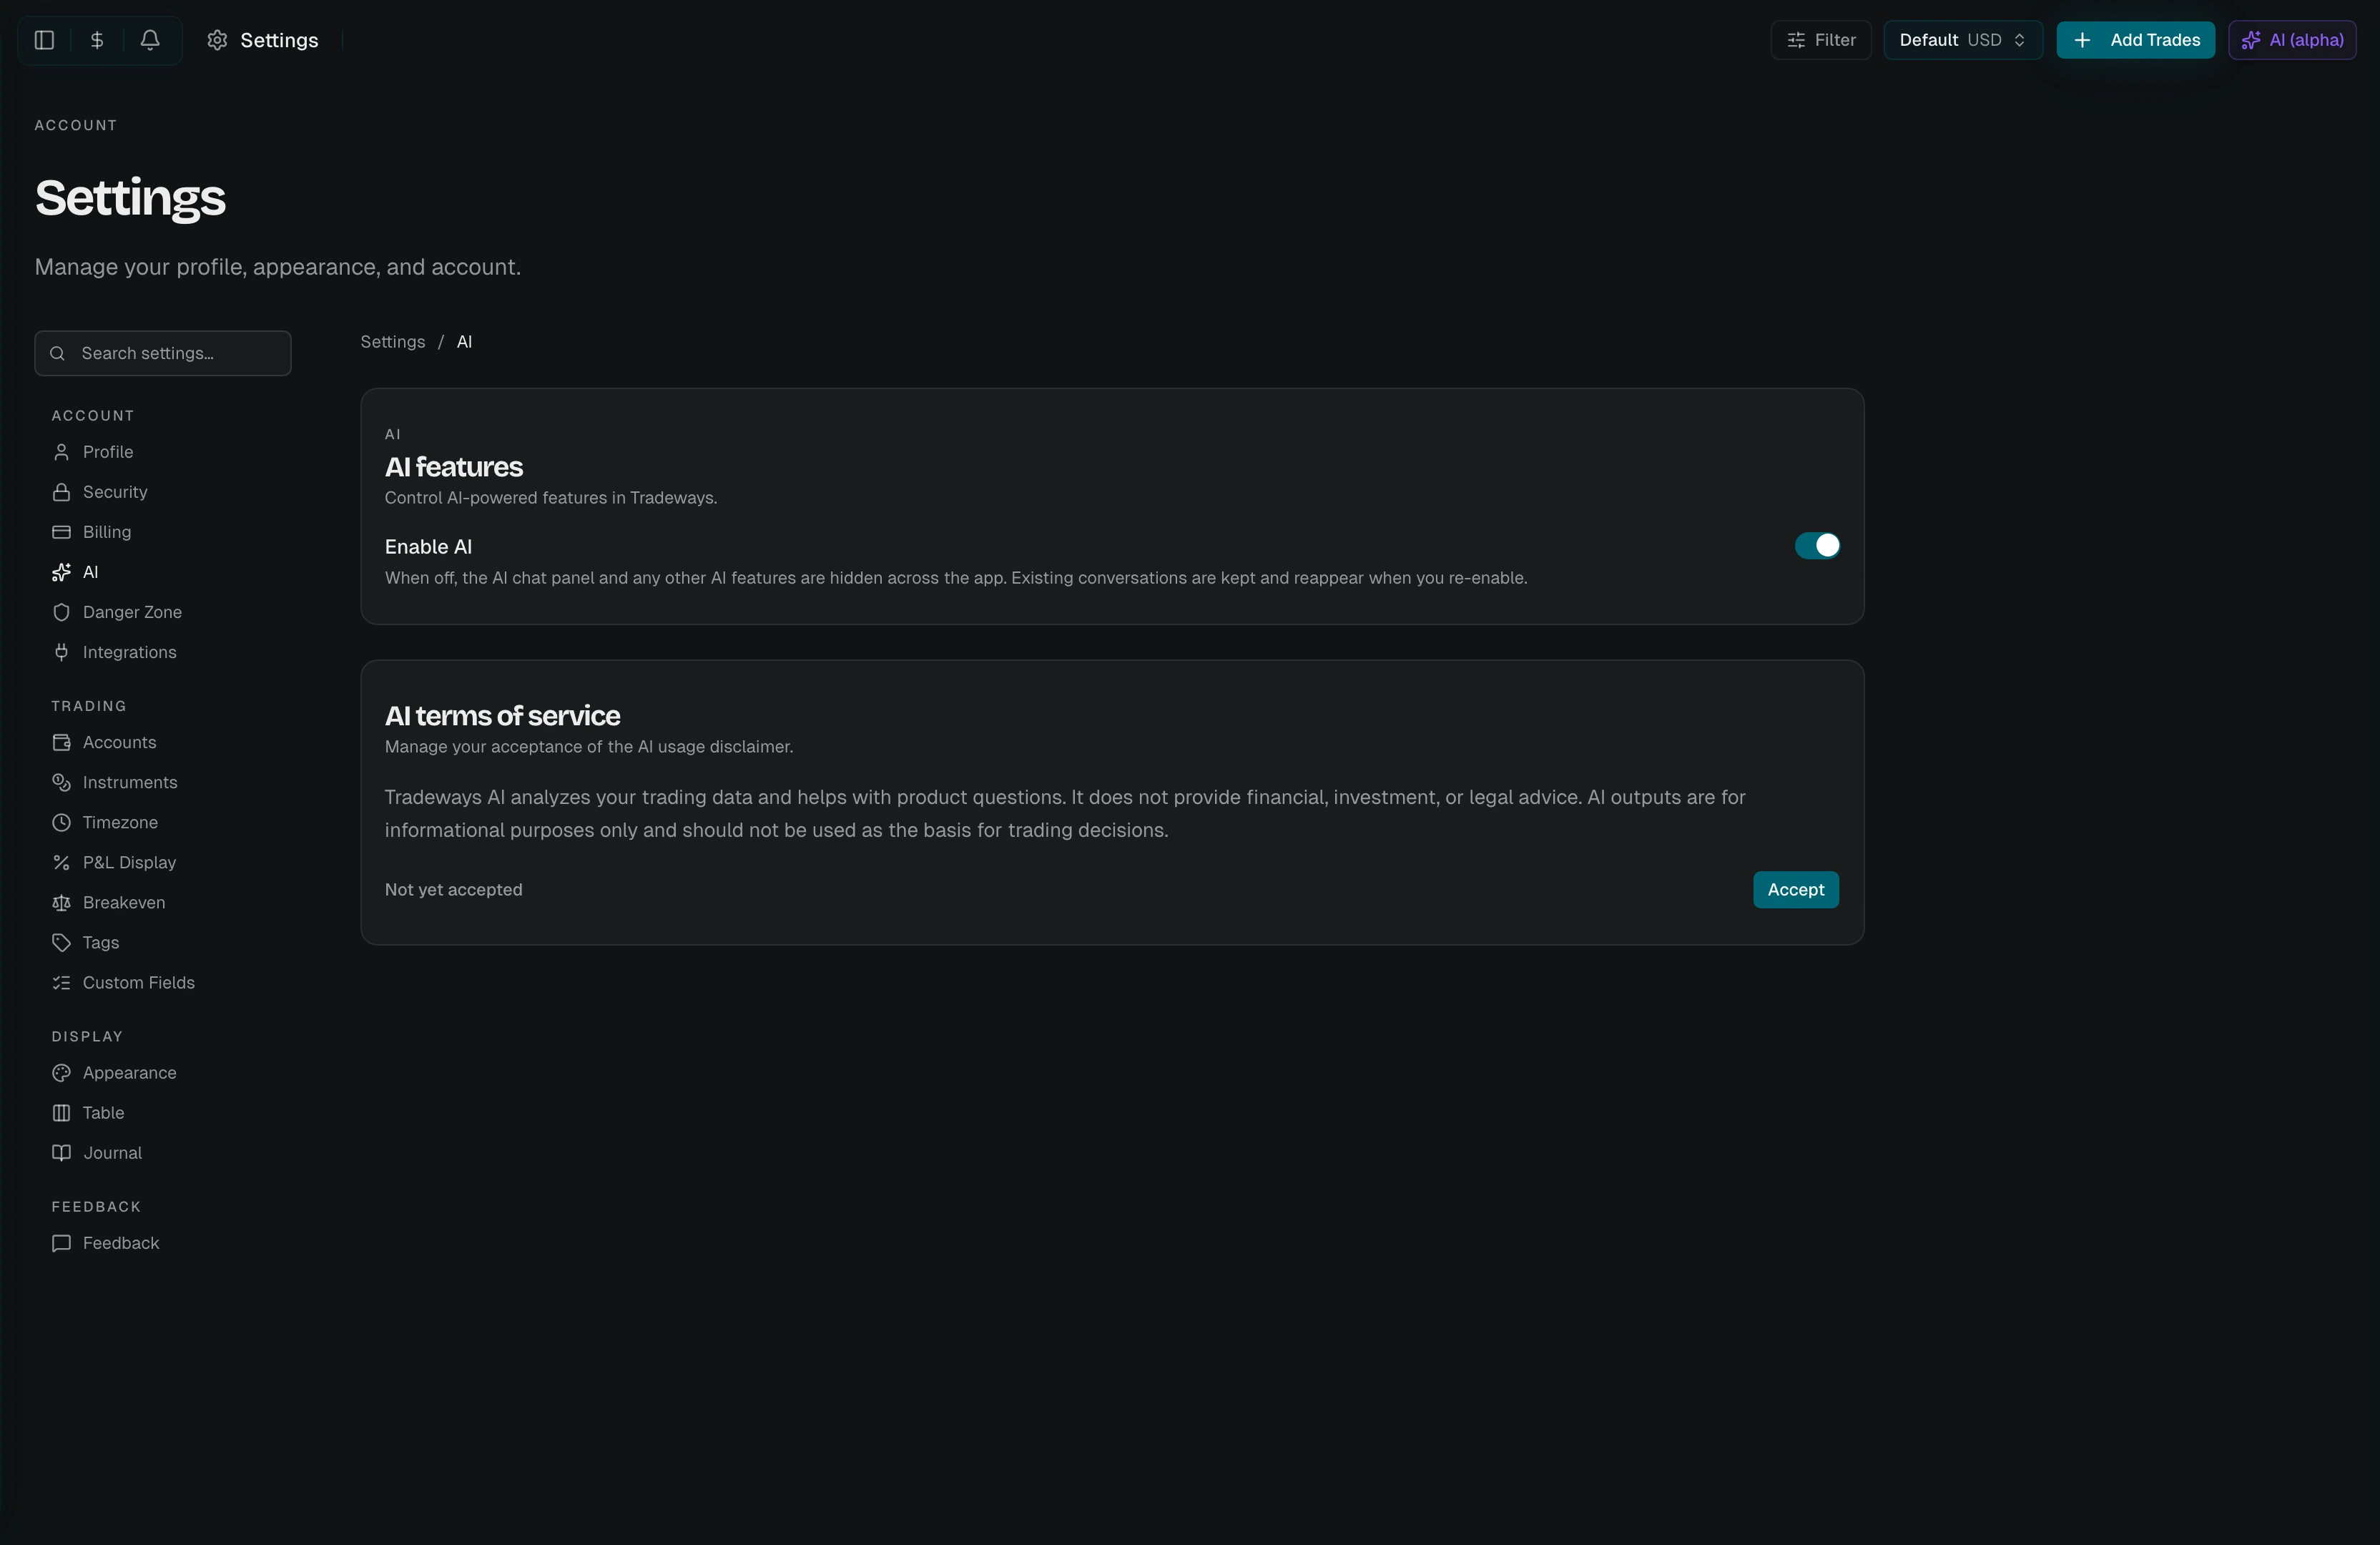This screenshot has width=2380, height=1545.
Task: Click the Integrations plug icon
Action: (61, 652)
